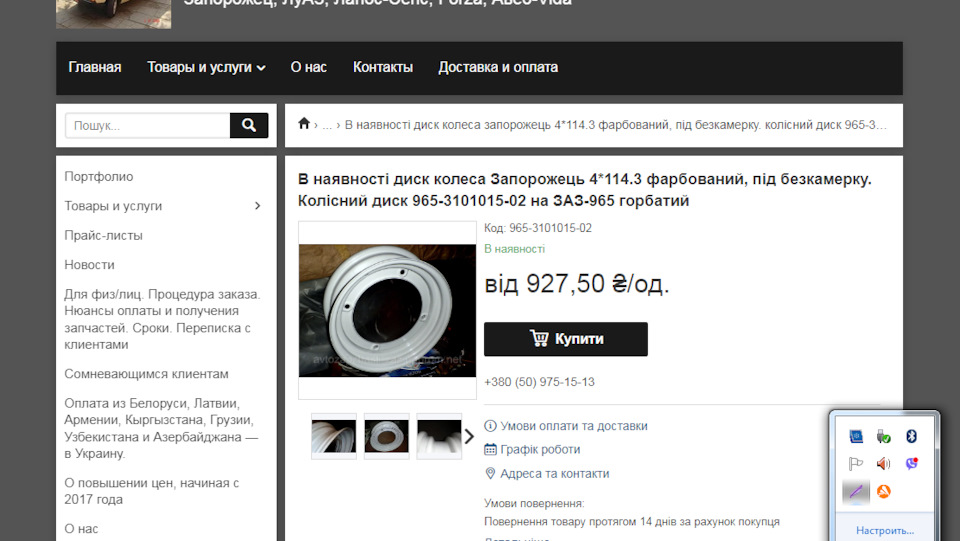Click main wheel disk product image
960x541 pixels.
[x=387, y=310]
